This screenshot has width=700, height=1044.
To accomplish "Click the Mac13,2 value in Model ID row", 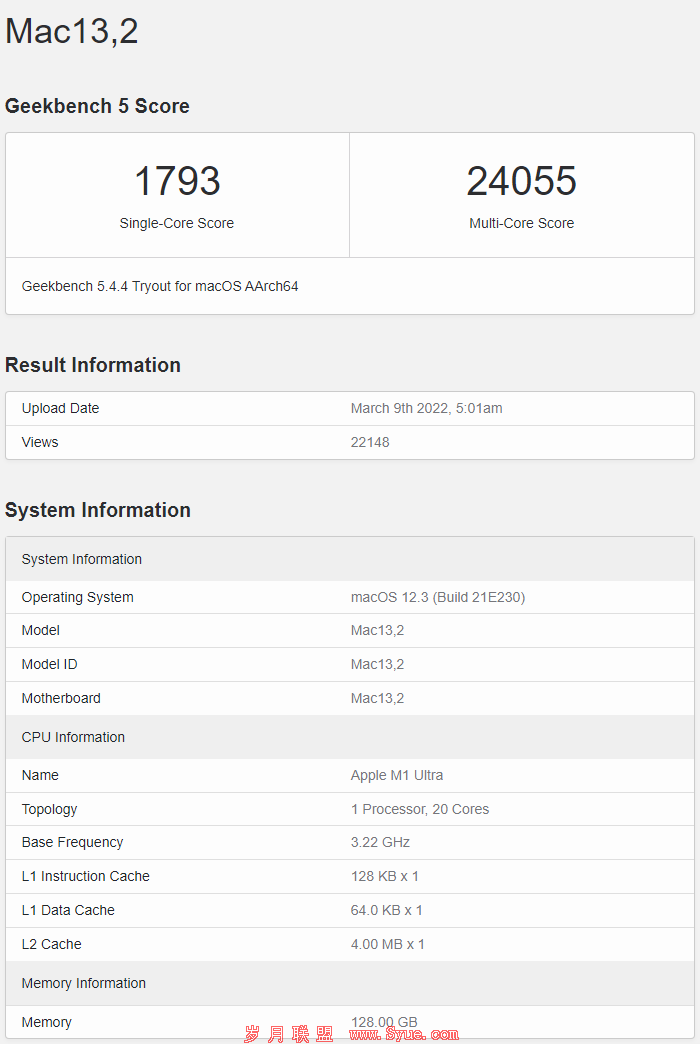I will click(x=377, y=664).
